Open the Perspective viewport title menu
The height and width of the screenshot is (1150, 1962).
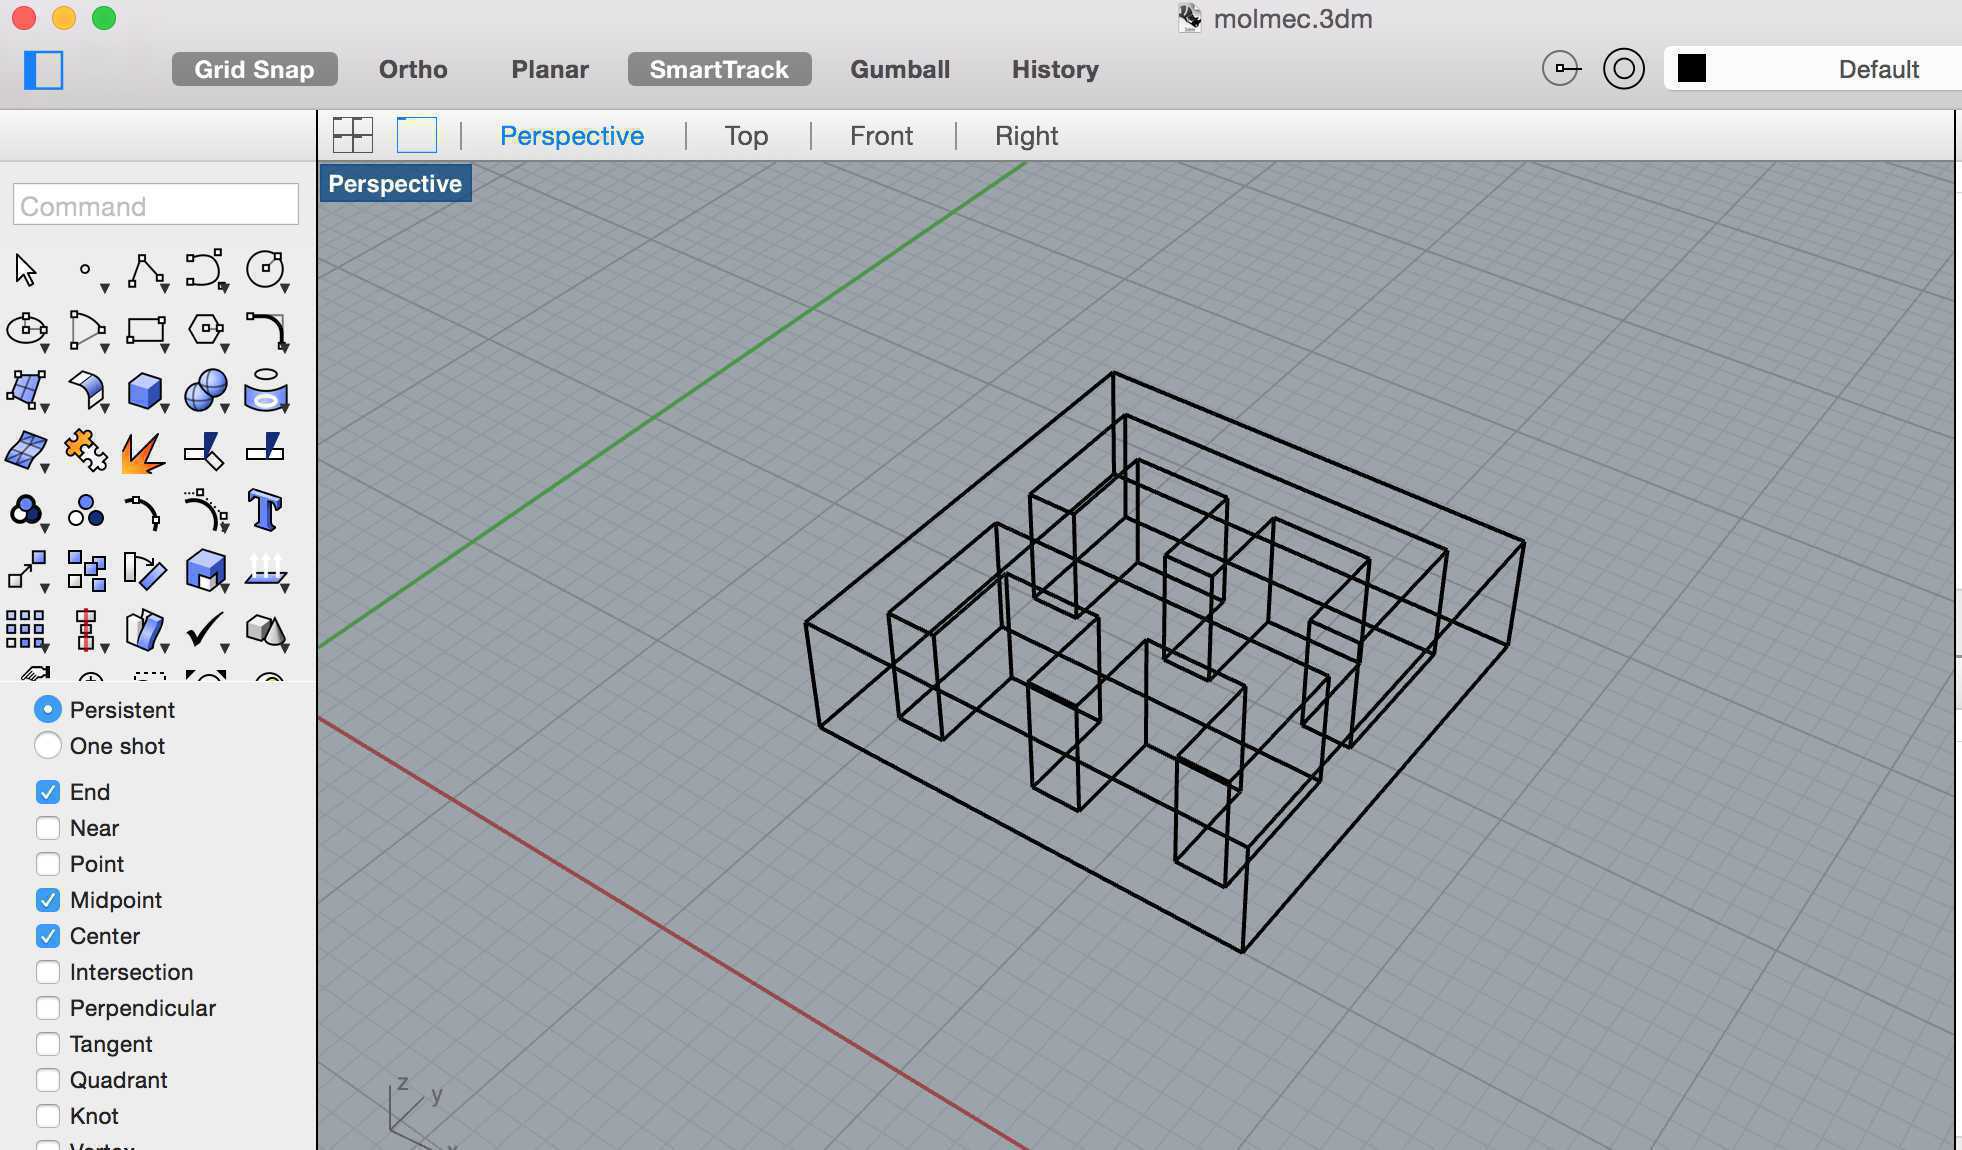click(x=395, y=184)
